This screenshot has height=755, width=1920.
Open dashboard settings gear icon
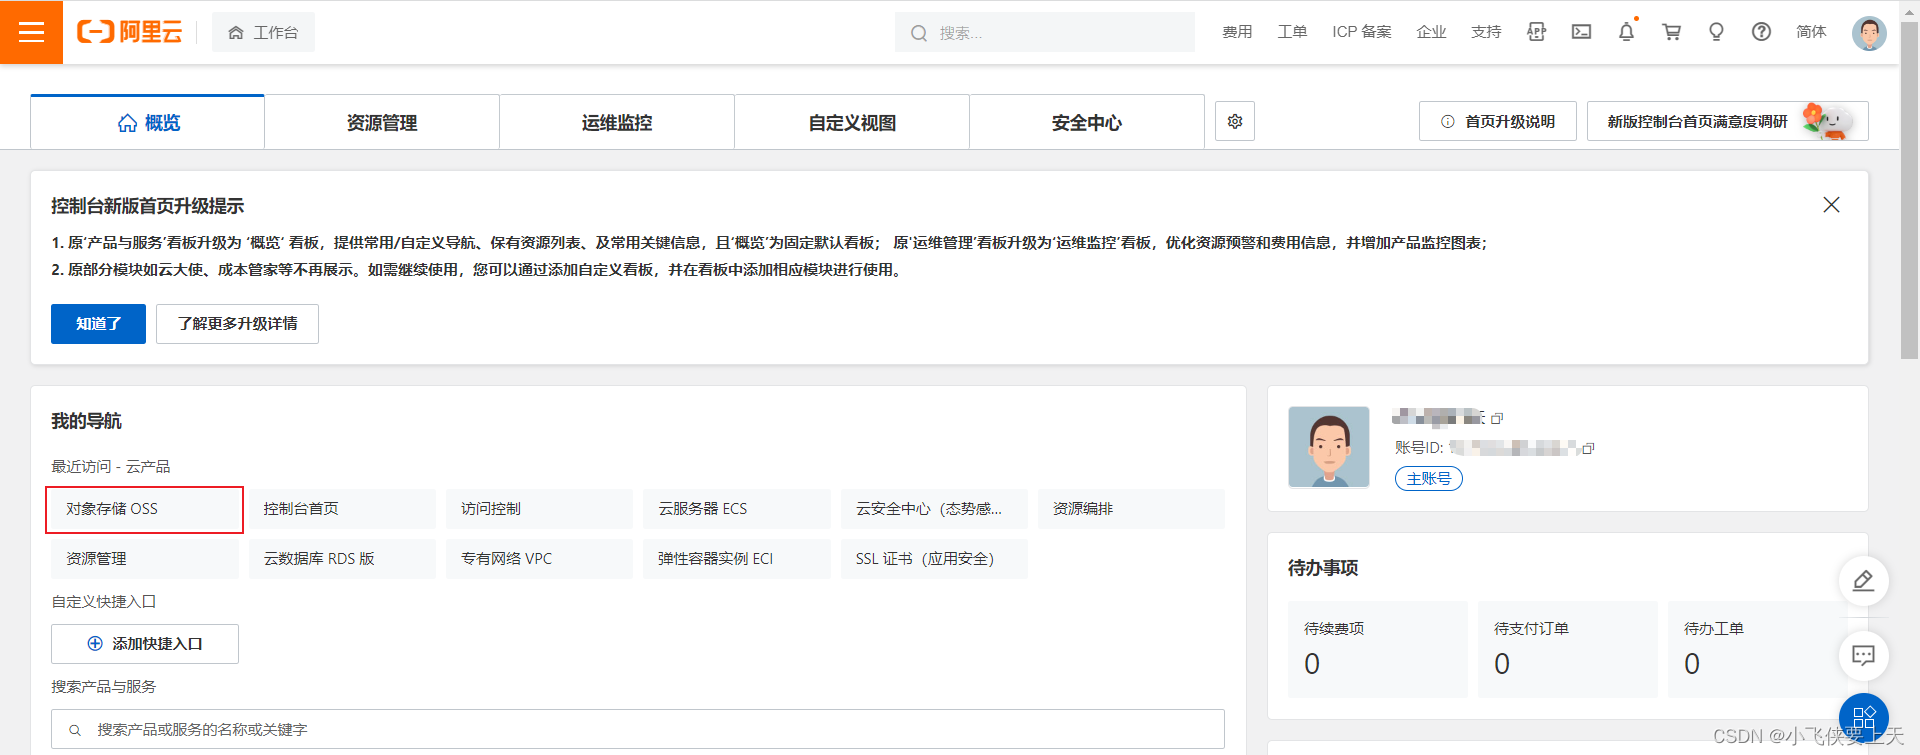[x=1235, y=121]
